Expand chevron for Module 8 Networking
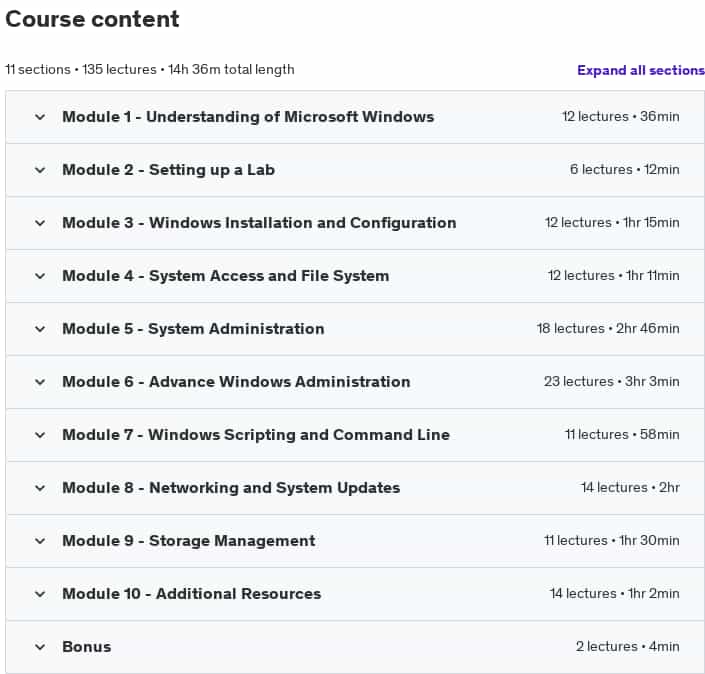 (40, 488)
